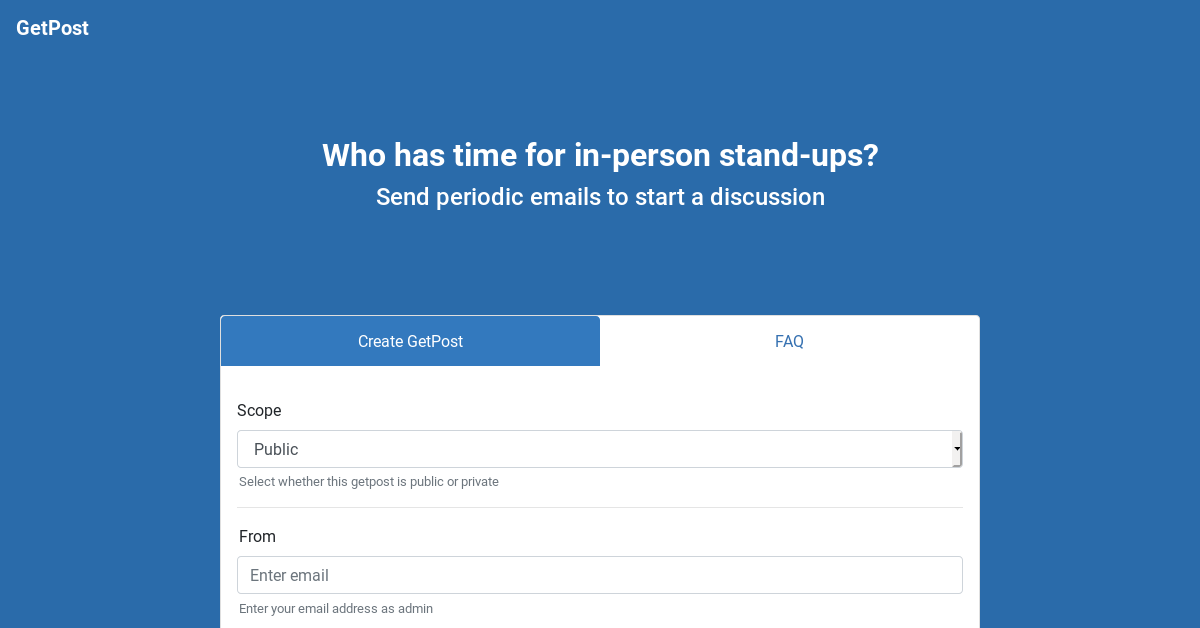Open GetPost home via navbar title
The image size is (1200, 628).
click(x=52, y=28)
